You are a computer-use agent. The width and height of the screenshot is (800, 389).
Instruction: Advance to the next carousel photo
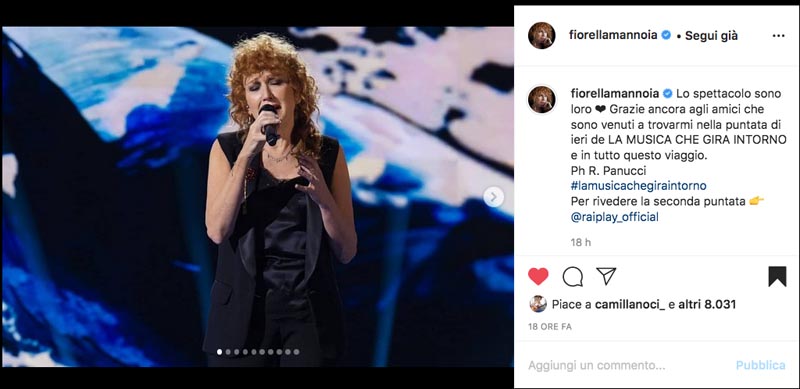pos(493,197)
